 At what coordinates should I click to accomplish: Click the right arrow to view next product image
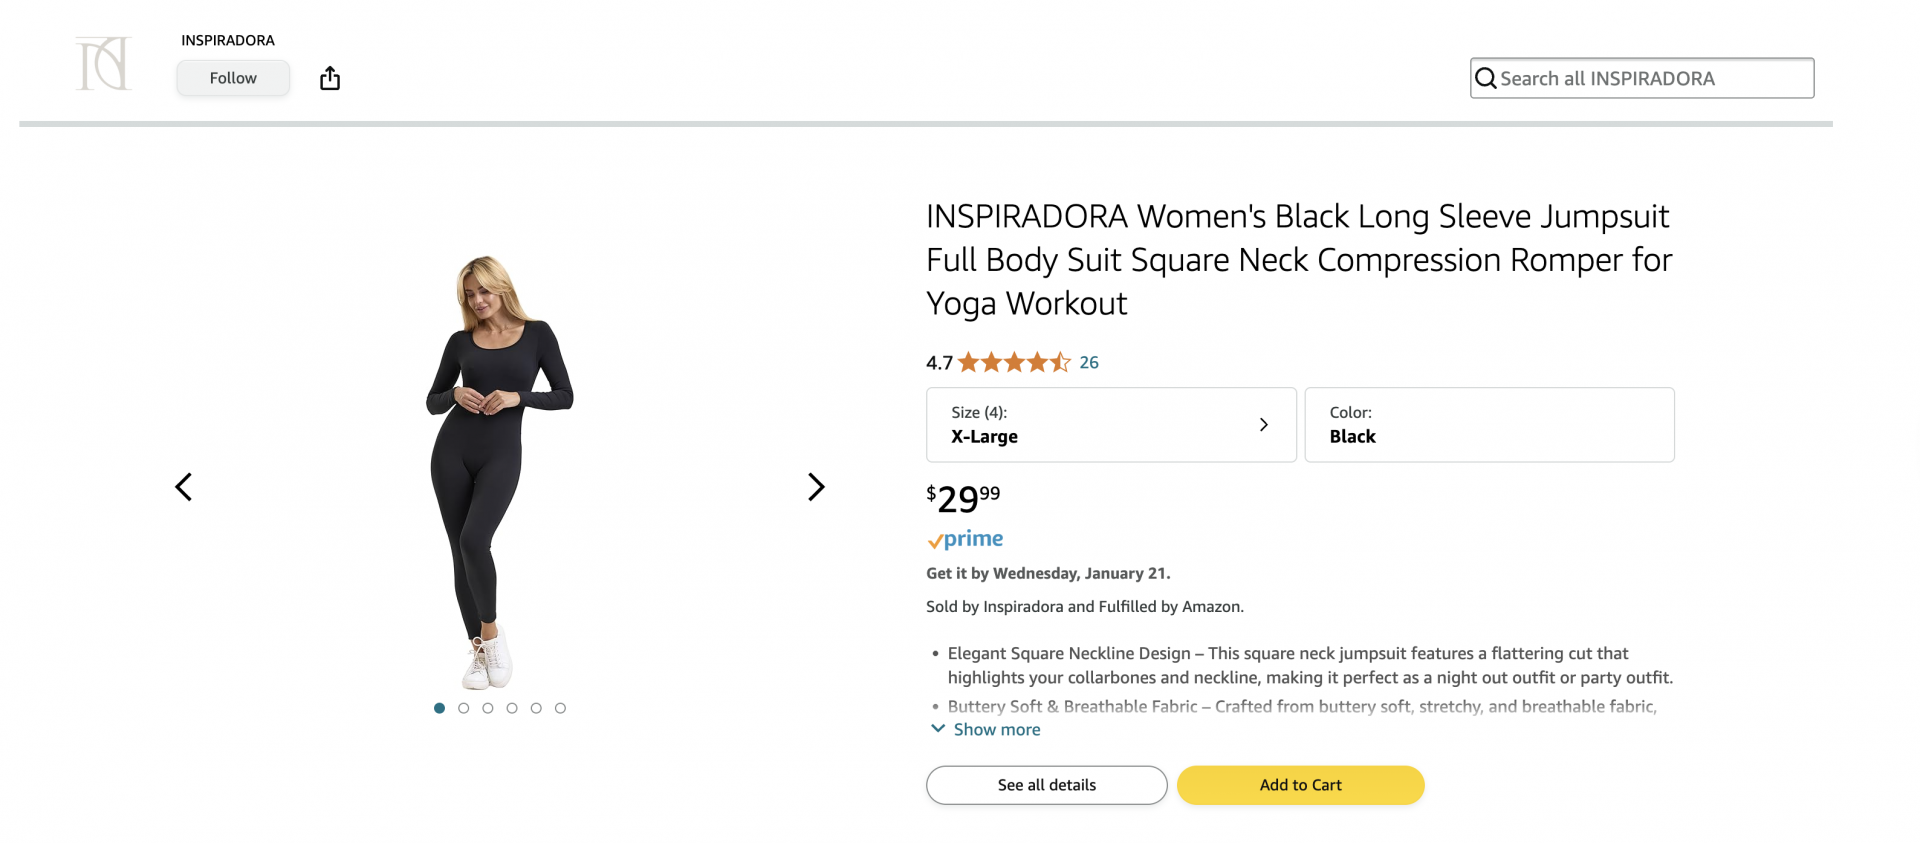pyautogui.click(x=817, y=487)
